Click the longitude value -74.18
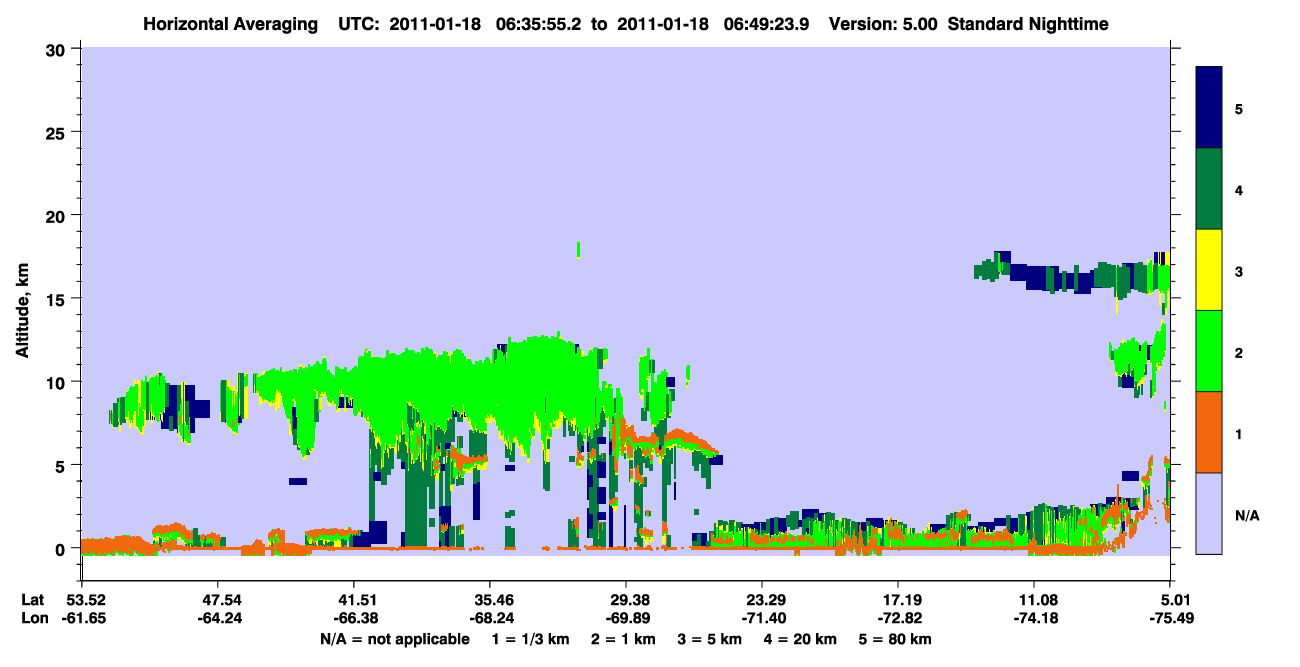The image size is (1300, 667). (1034, 619)
